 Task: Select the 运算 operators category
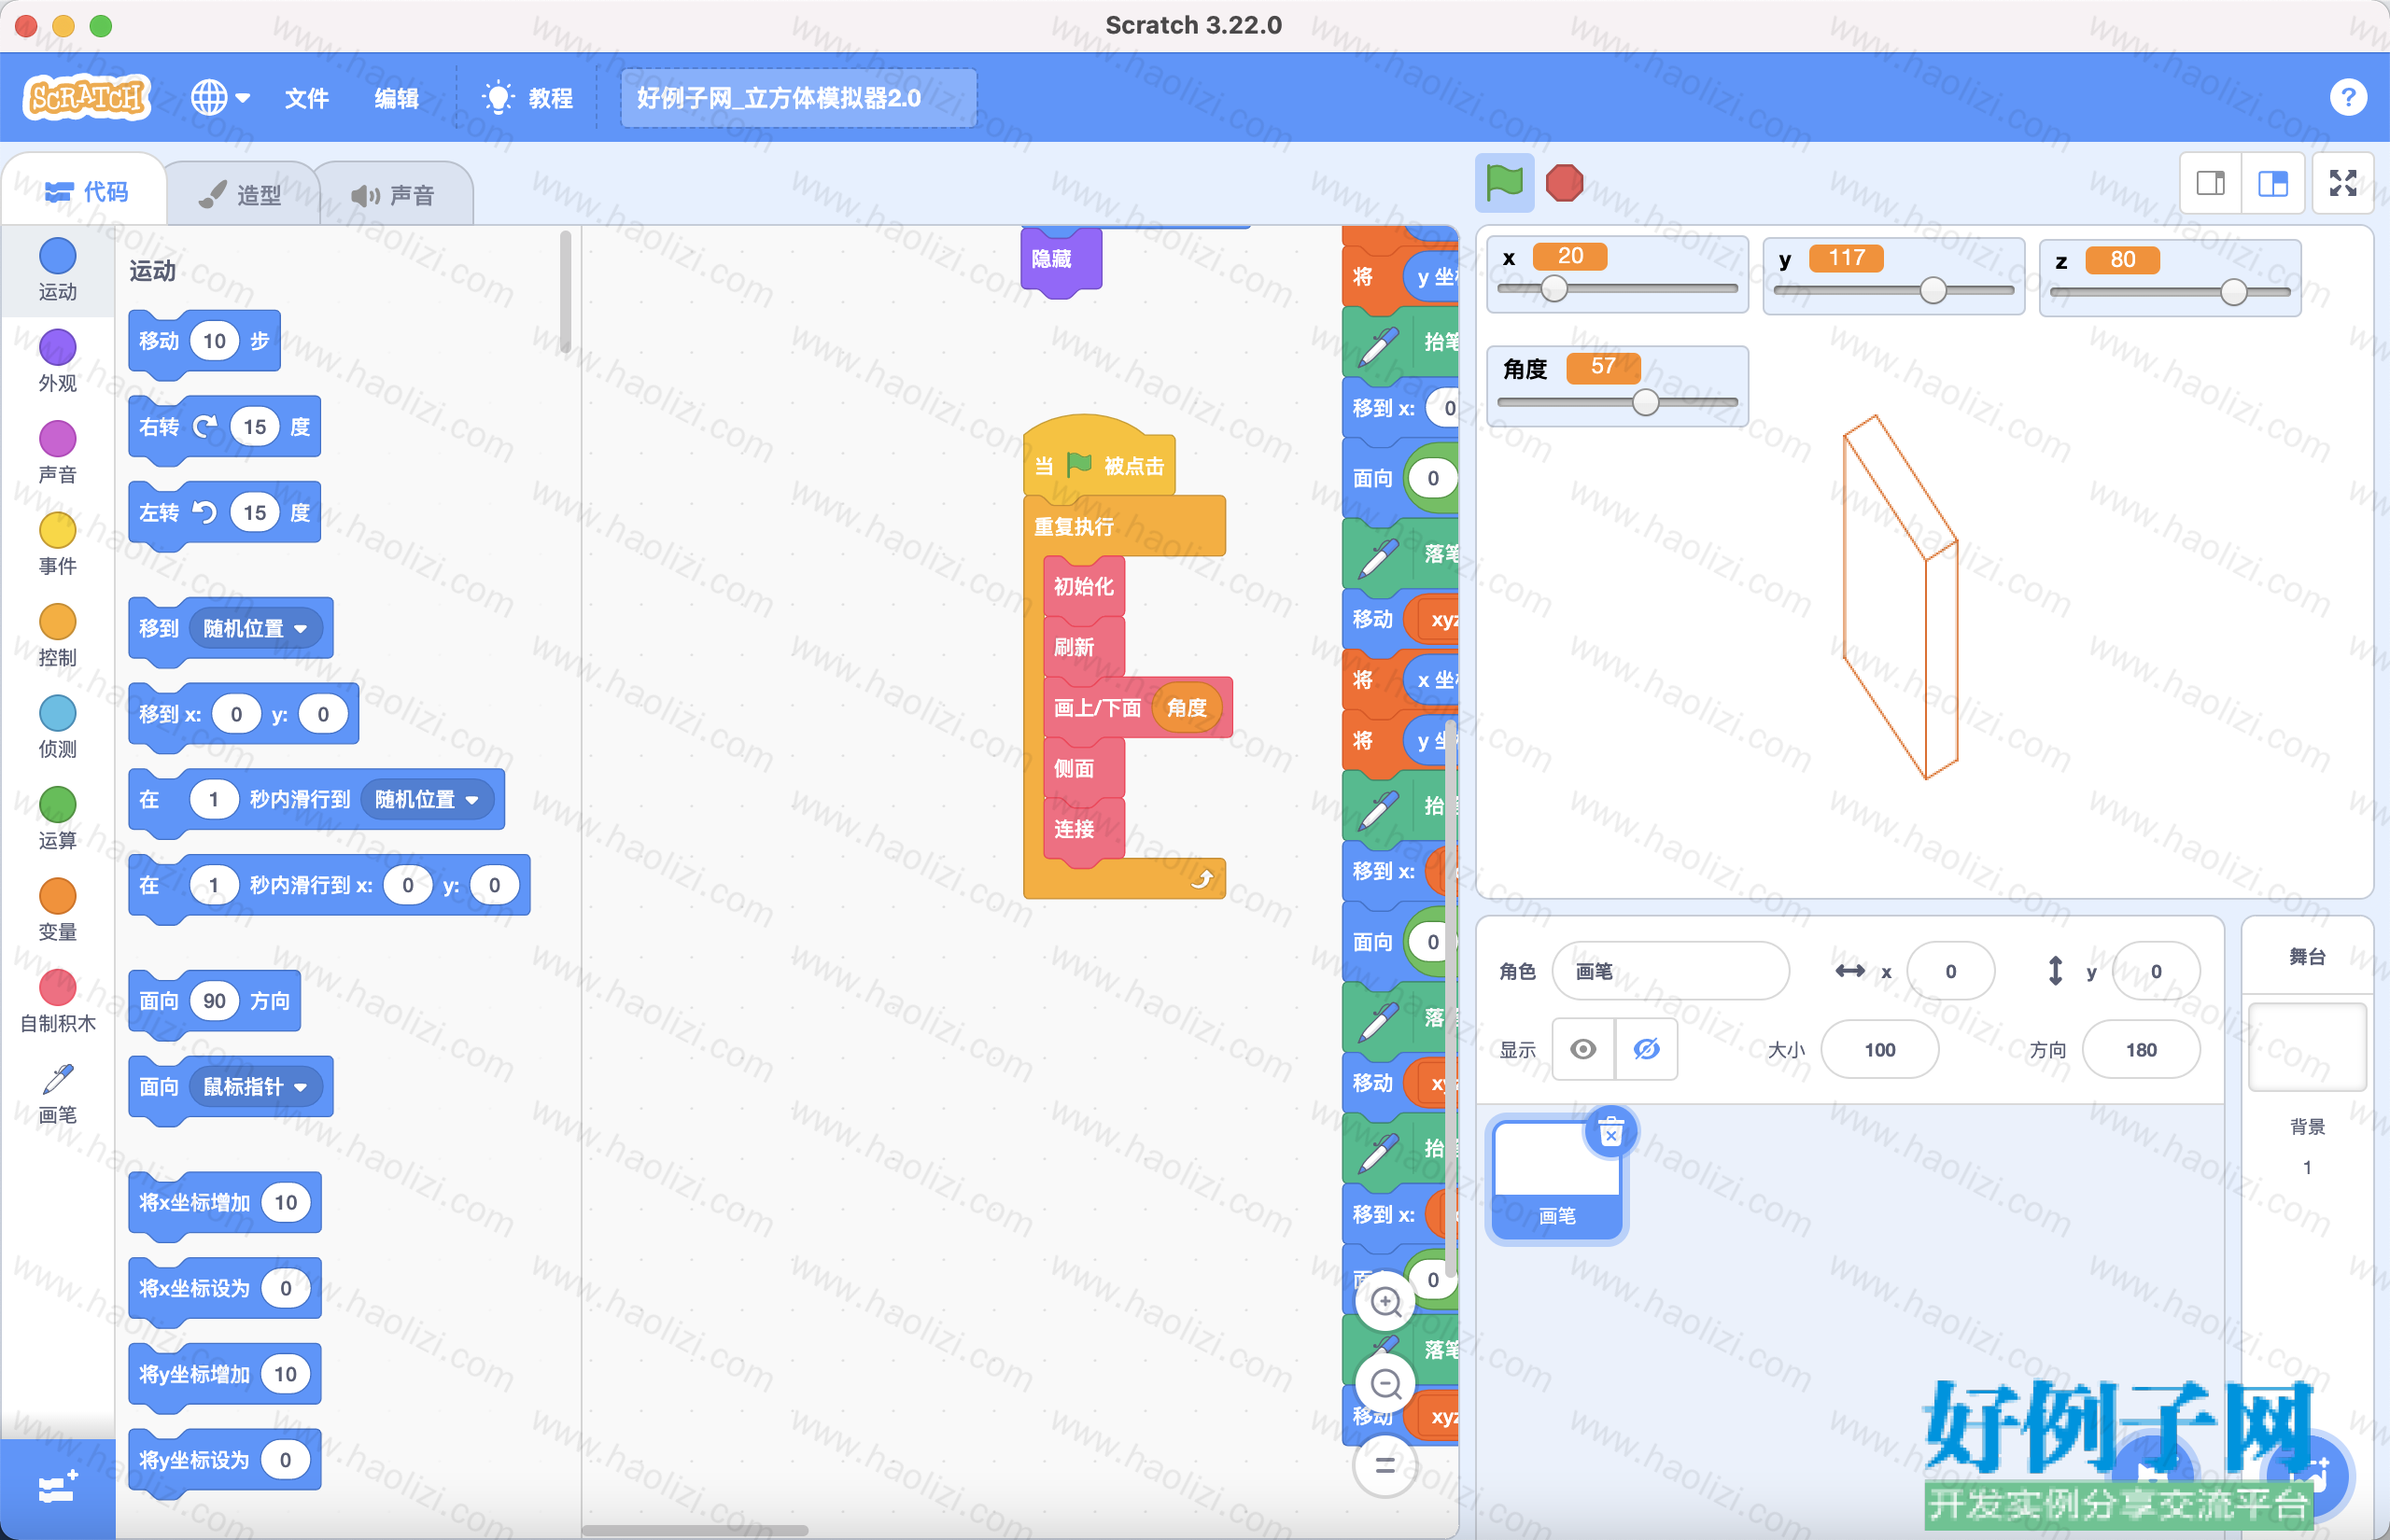tap(57, 818)
